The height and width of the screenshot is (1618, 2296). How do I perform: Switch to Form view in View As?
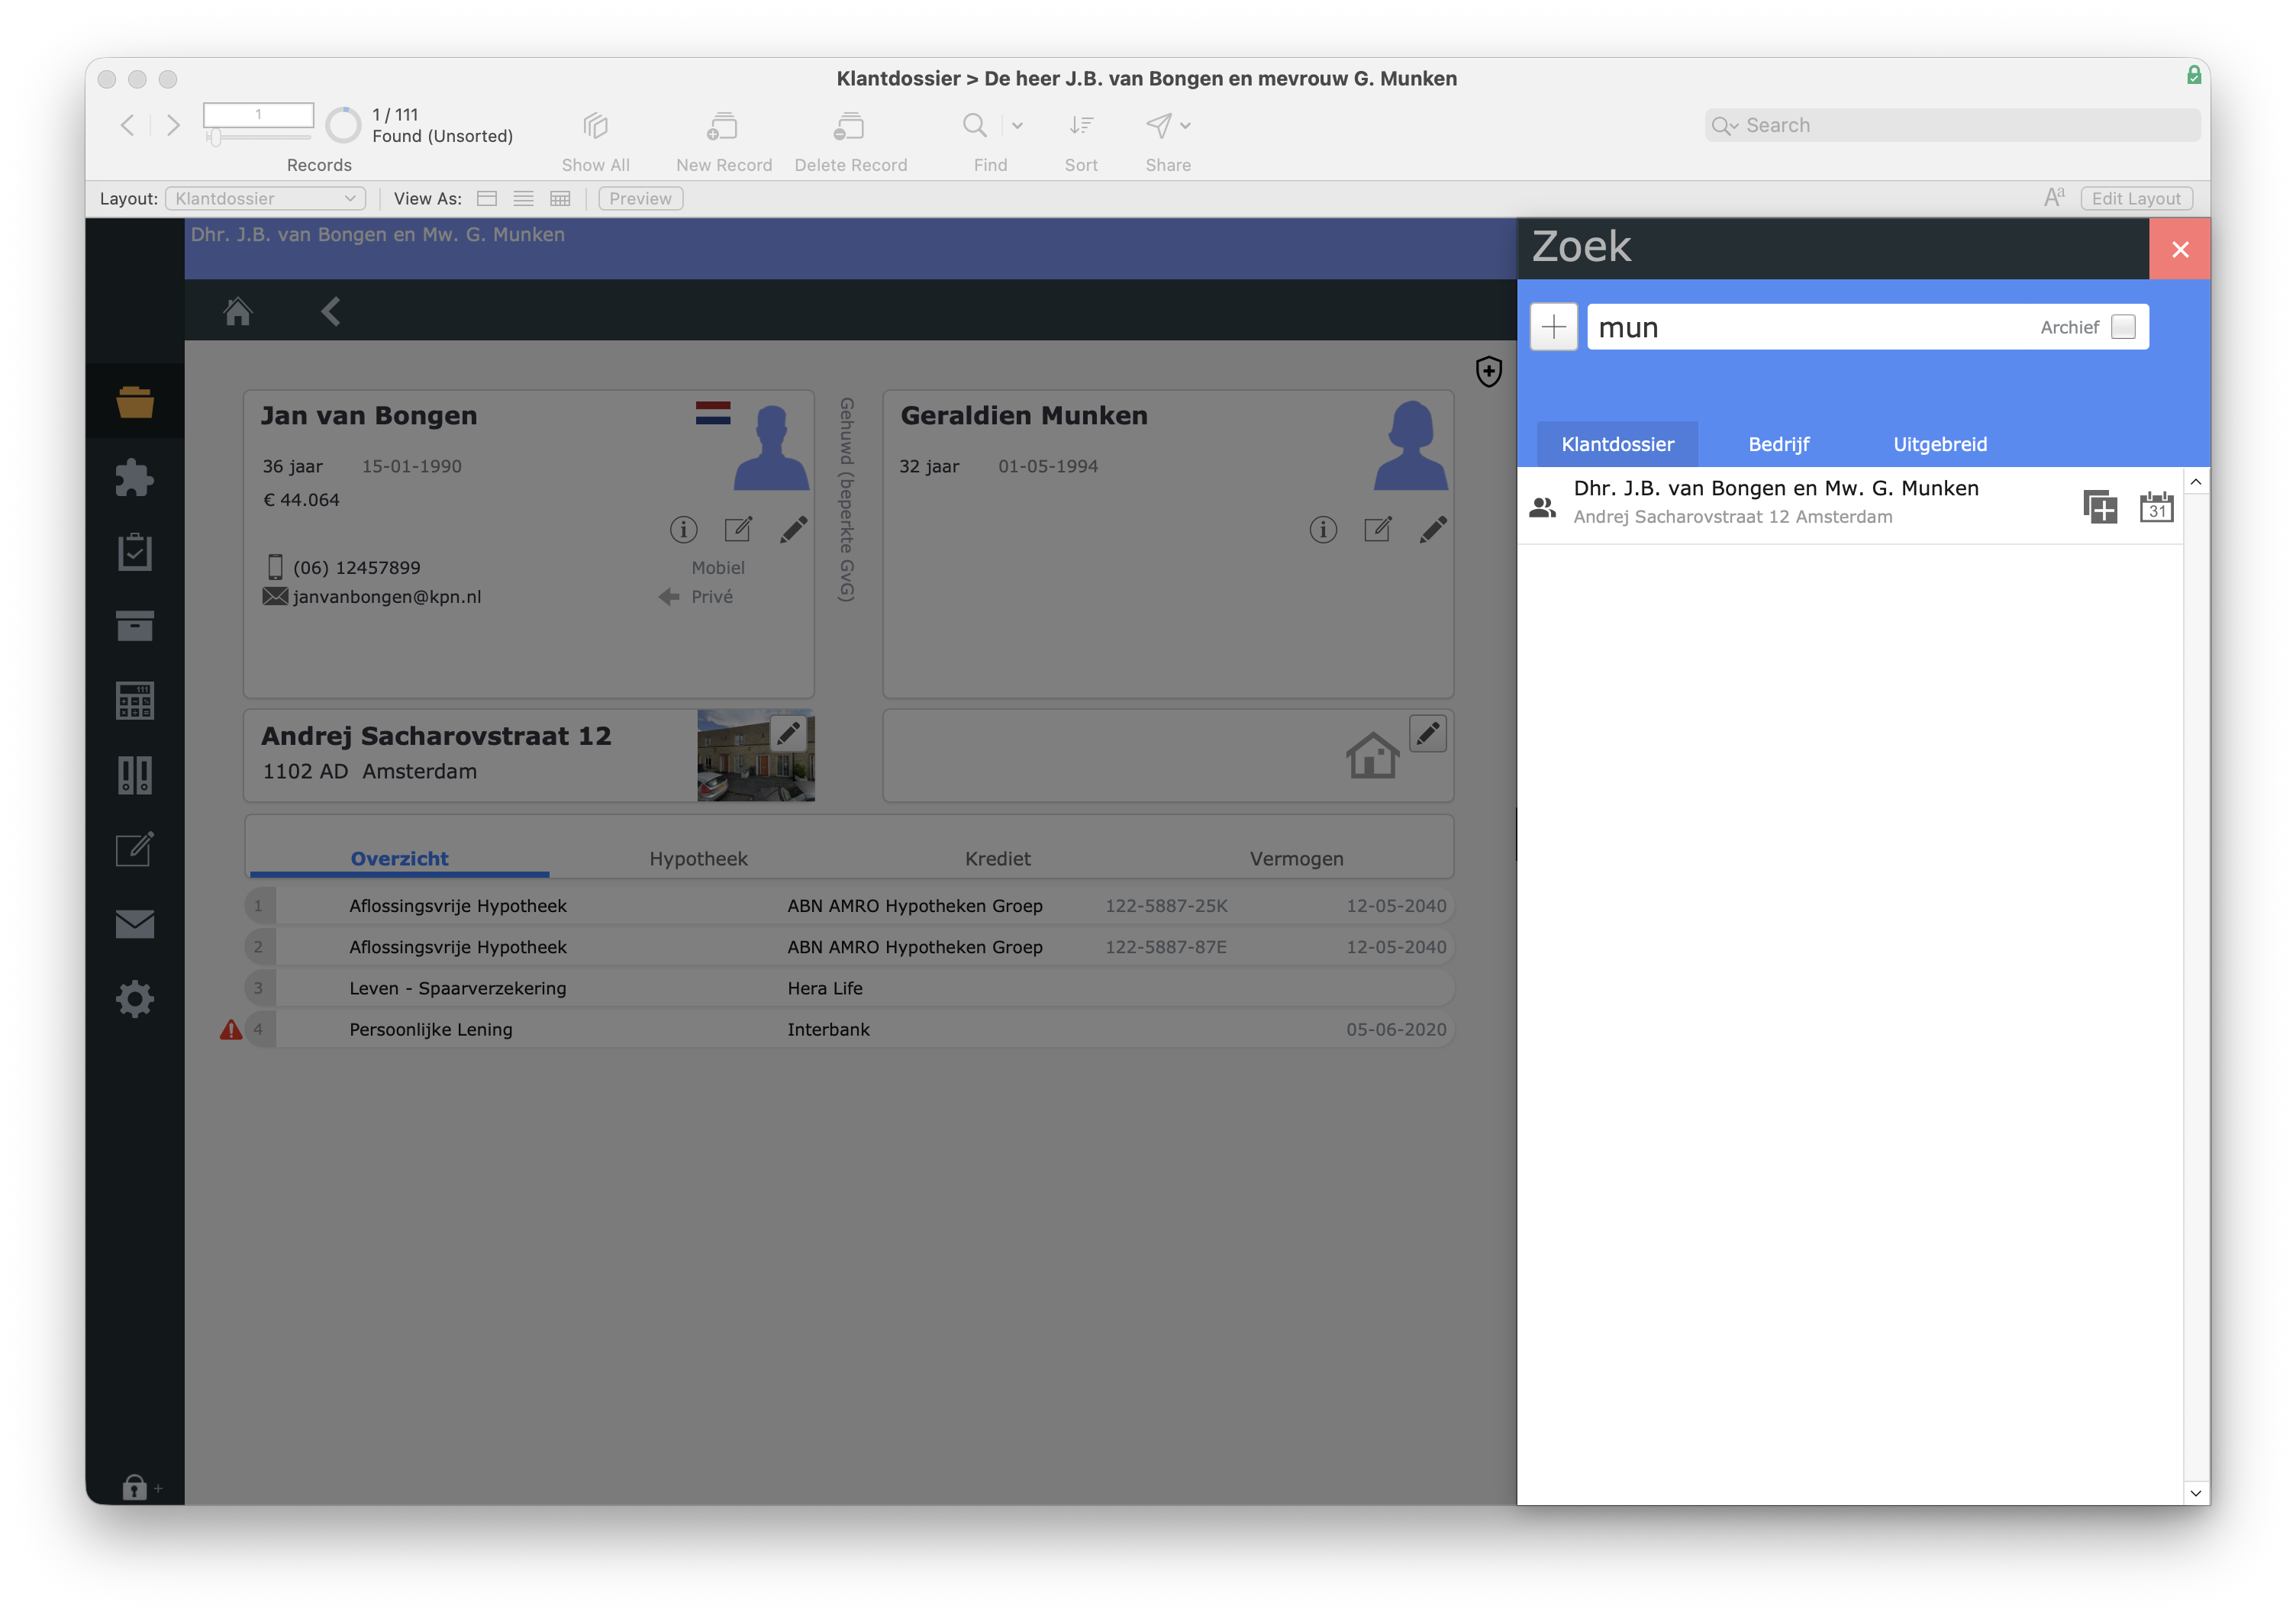[x=487, y=199]
